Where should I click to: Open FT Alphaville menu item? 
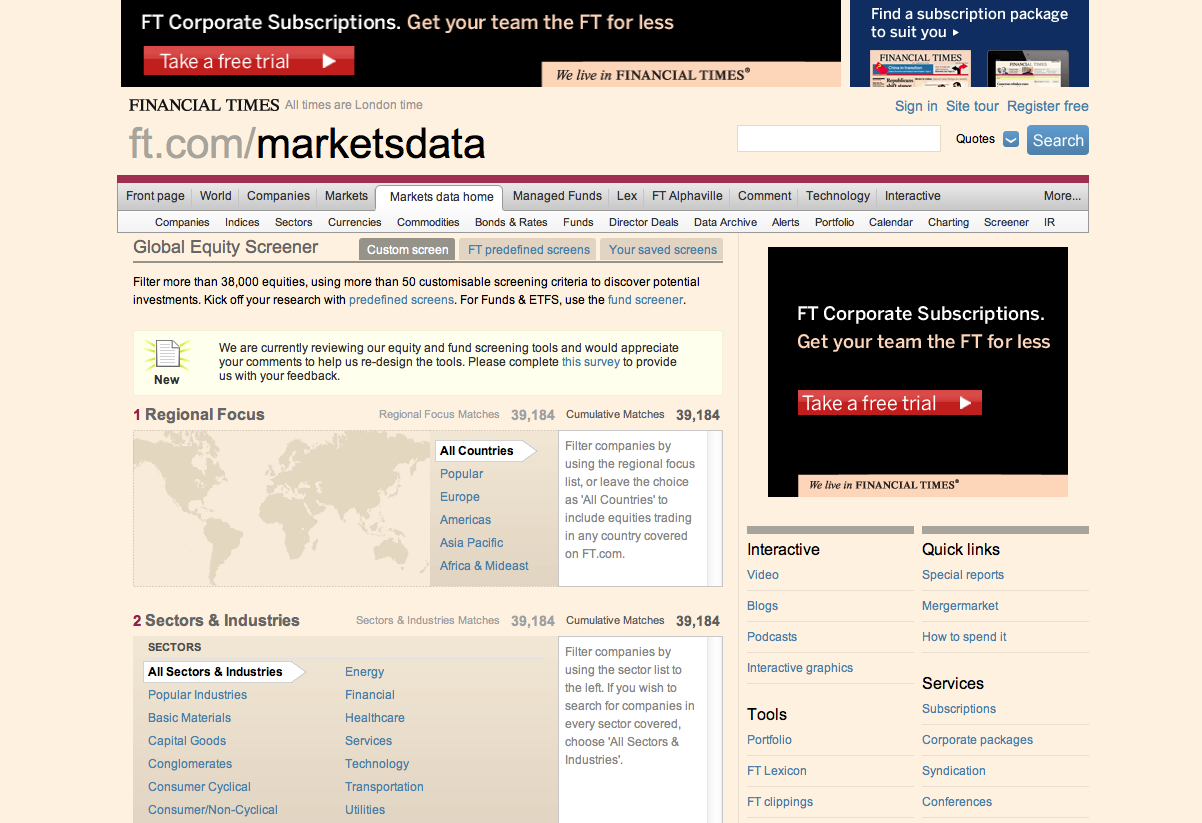click(687, 196)
